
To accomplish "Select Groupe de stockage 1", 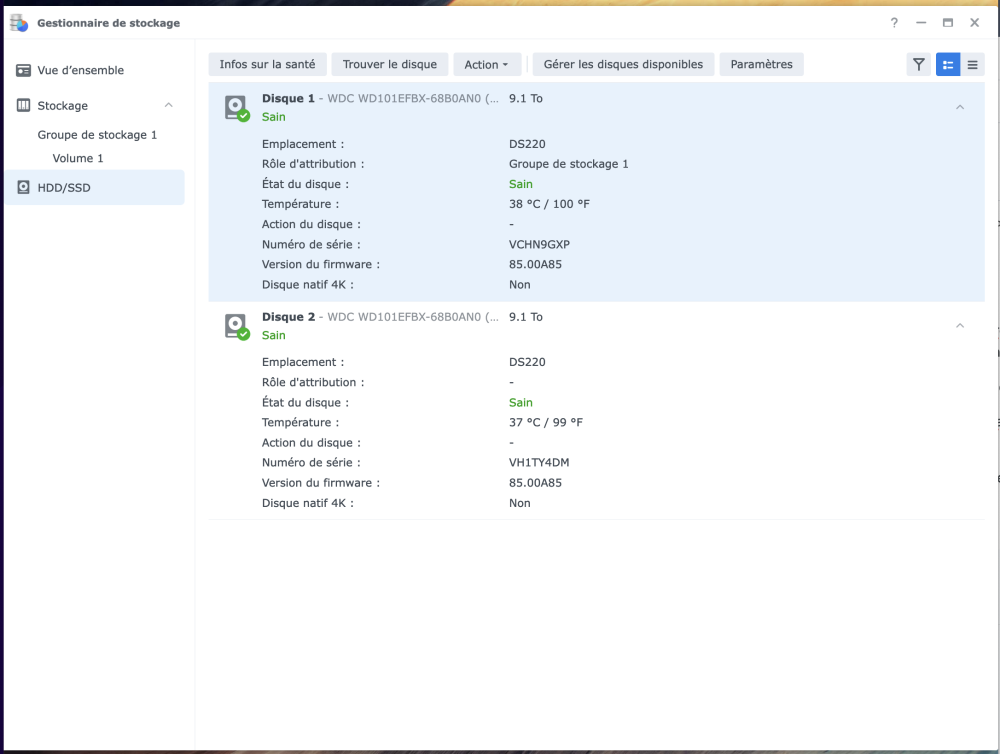I will tap(97, 135).
